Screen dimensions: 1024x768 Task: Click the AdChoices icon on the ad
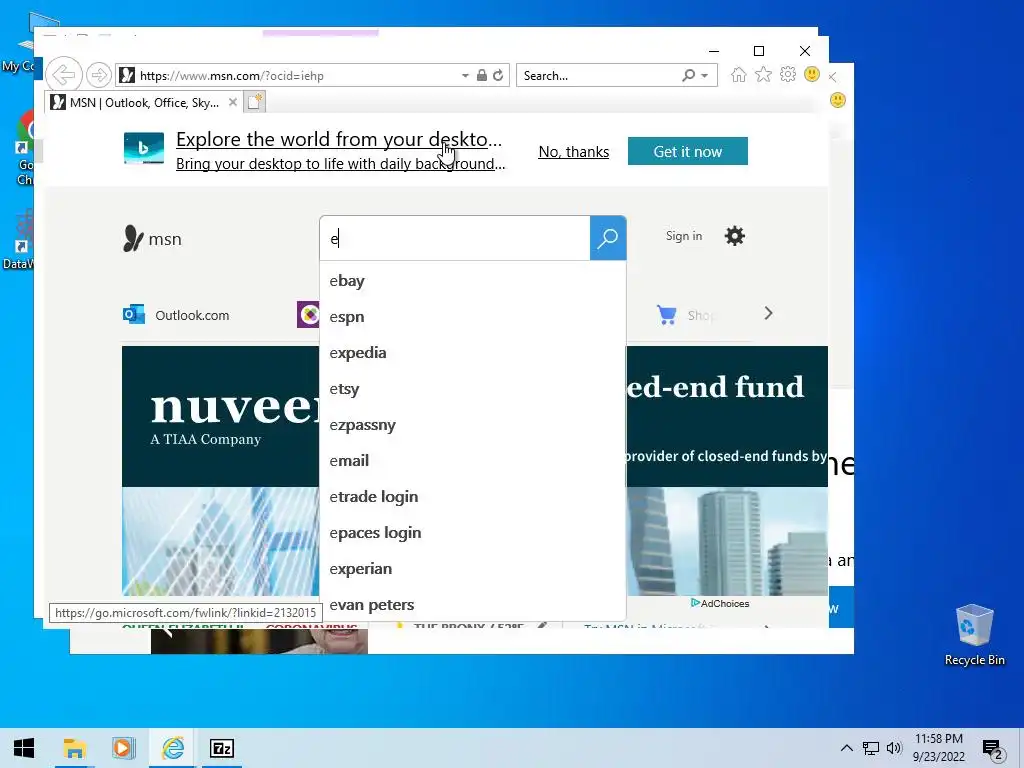695,603
